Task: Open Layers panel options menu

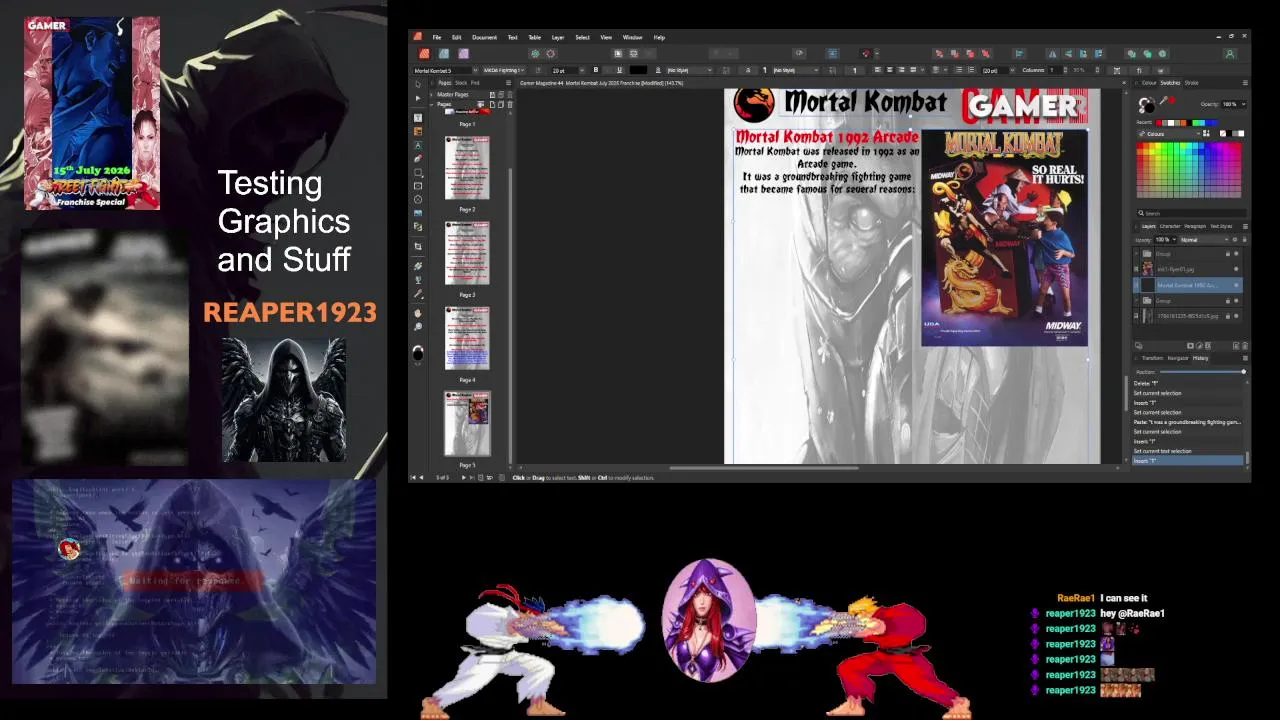Action: (1245, 226)
